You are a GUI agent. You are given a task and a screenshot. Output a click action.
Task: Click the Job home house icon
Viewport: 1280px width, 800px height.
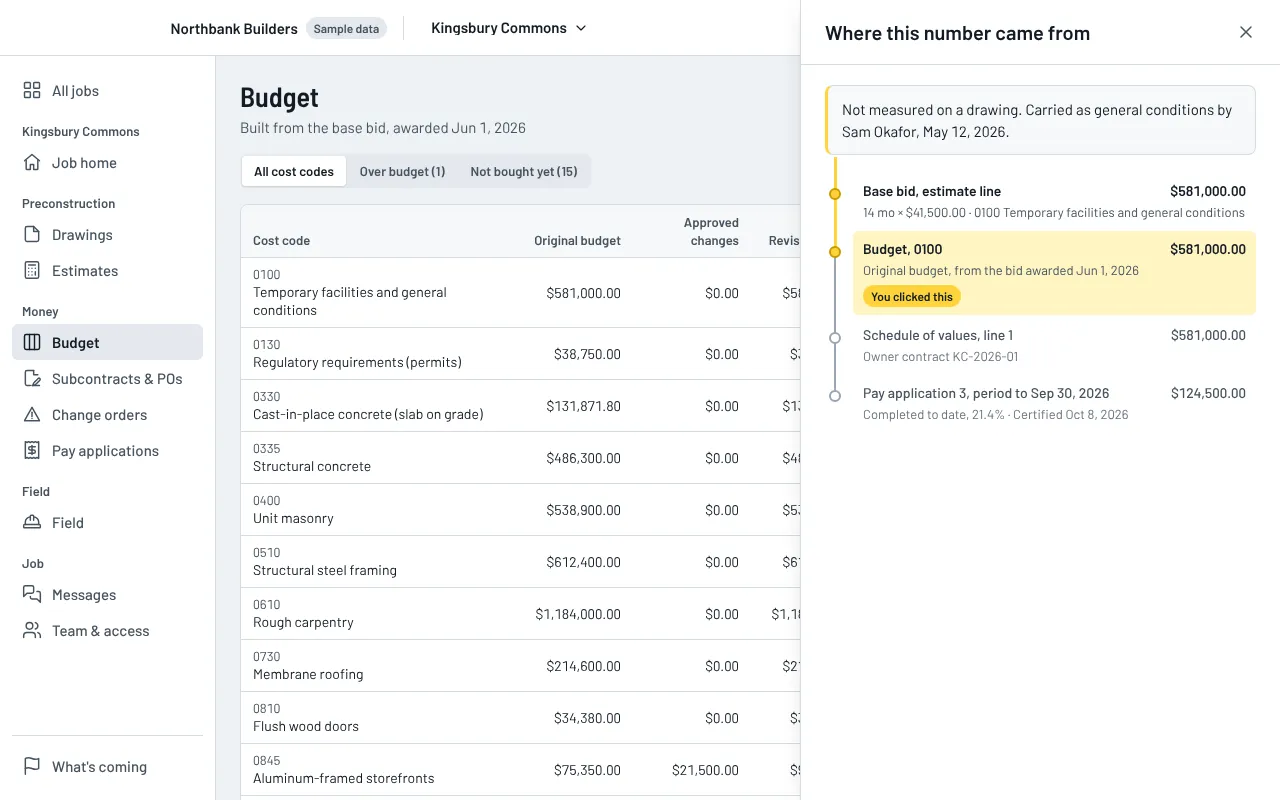(x=32, y=163)
